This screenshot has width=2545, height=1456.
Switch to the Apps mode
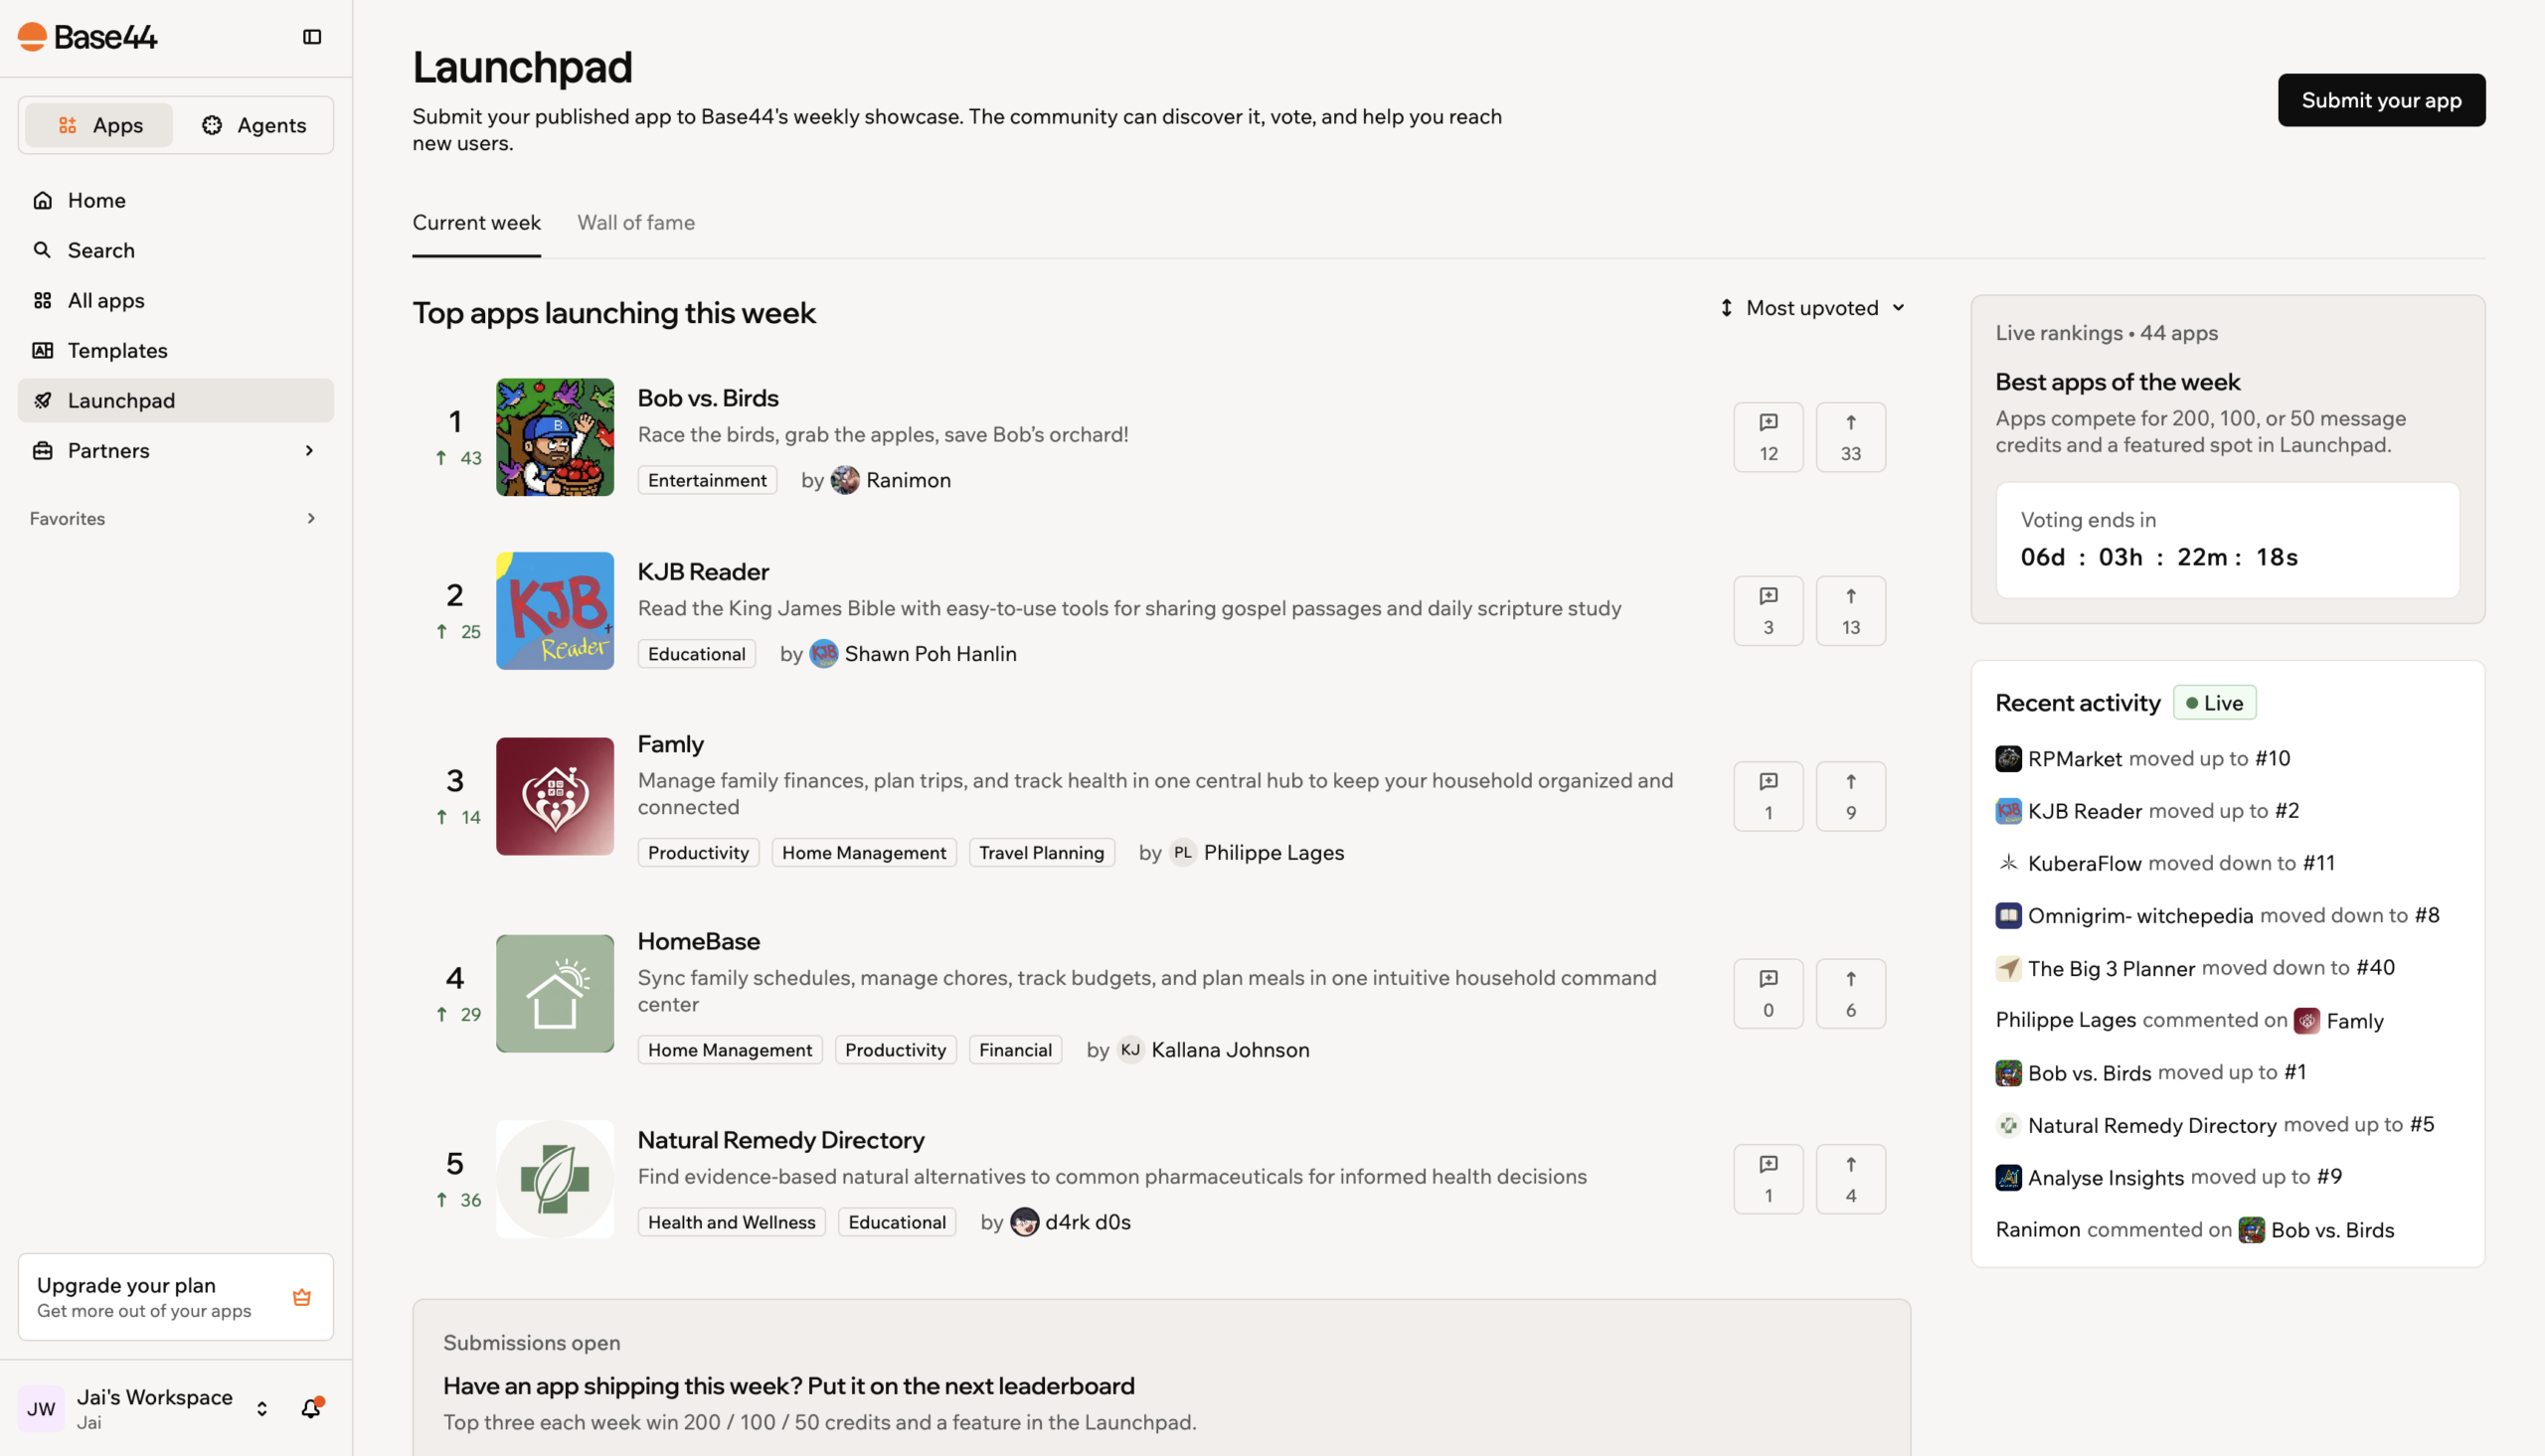[99, 125]
